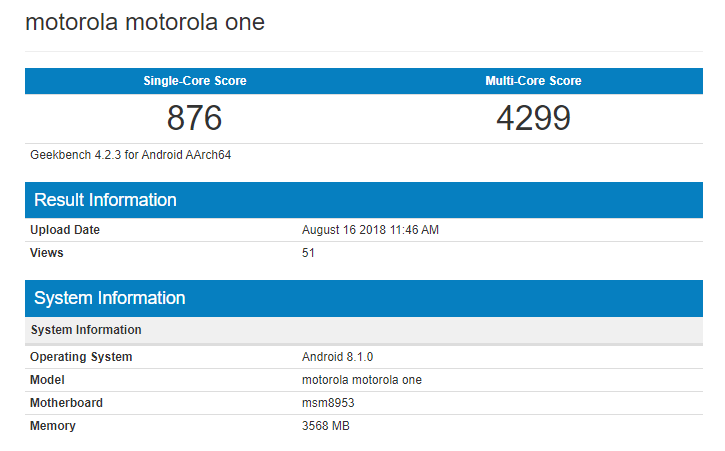Click the 3568 MB memory value
Image resolution: width=725 pixels, height=451 pixels.
[326, 426]
